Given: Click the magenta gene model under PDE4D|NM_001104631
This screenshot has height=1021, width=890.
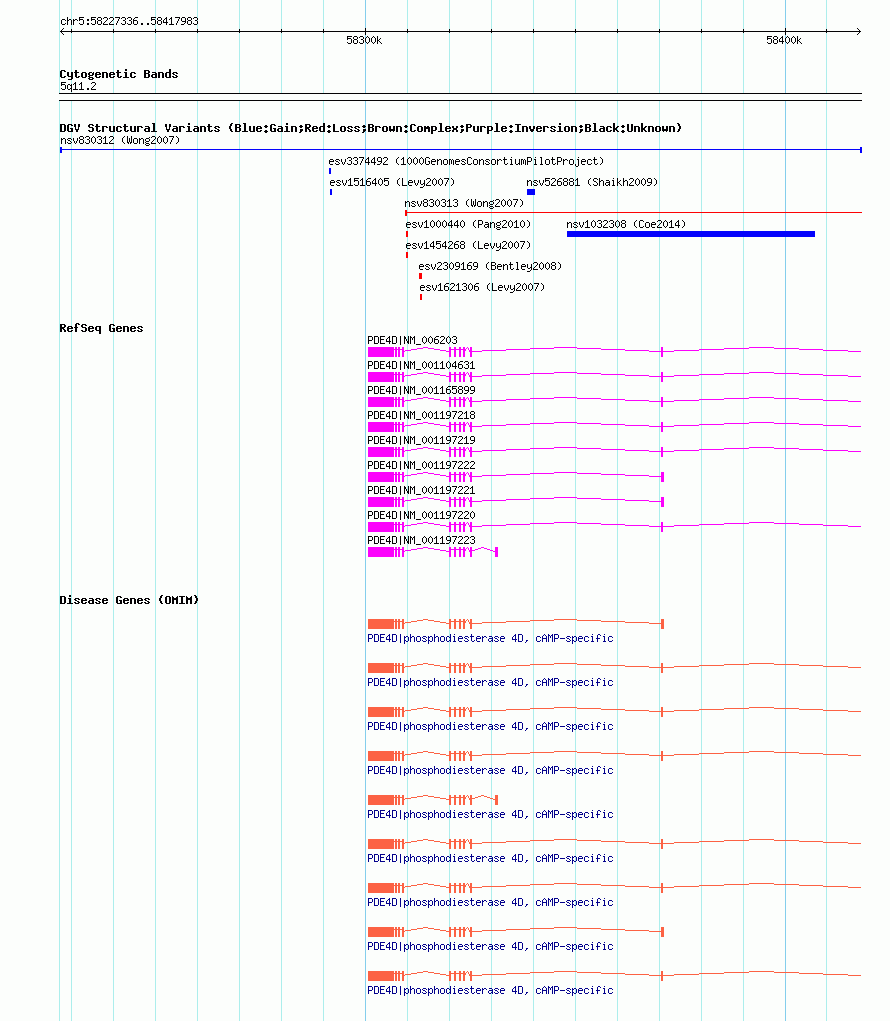Looking at the screenshot, I should (x=614, y=377).
